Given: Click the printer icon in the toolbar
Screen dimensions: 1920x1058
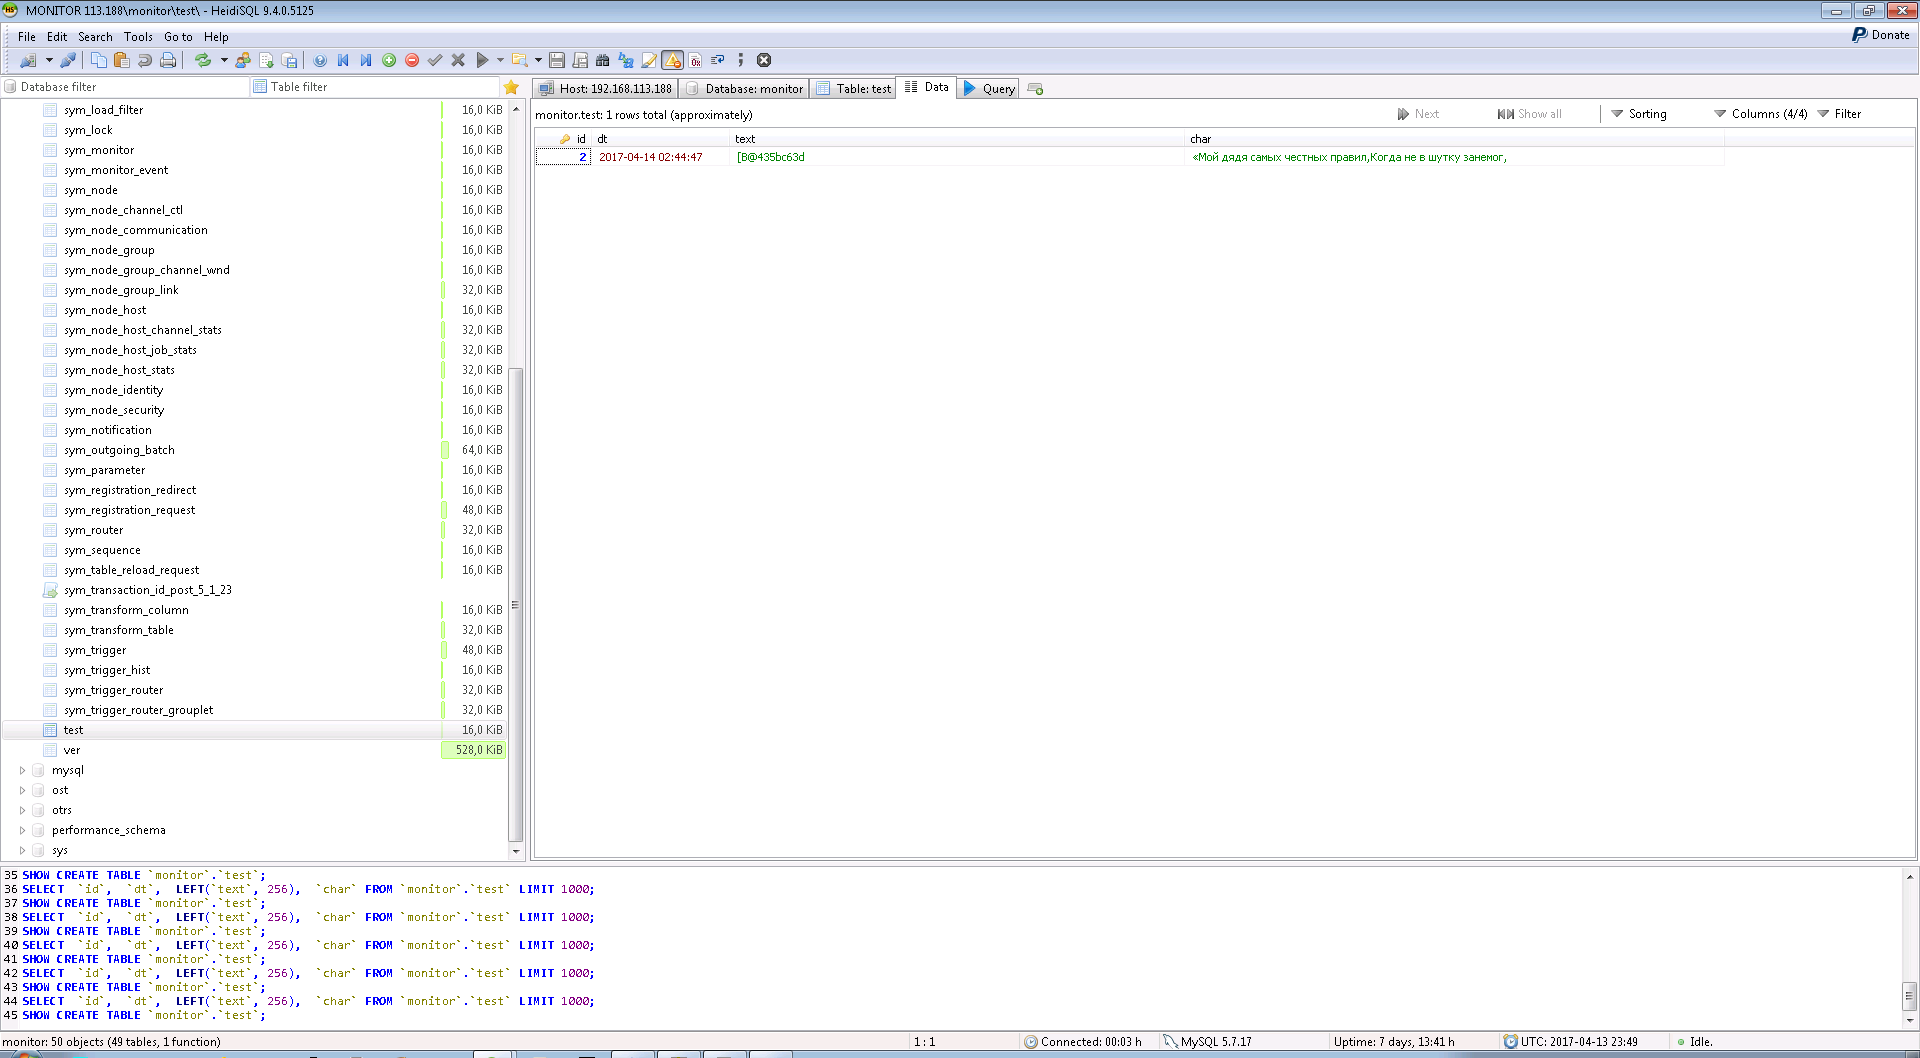Looking at the screenshot, I should 168,60.
